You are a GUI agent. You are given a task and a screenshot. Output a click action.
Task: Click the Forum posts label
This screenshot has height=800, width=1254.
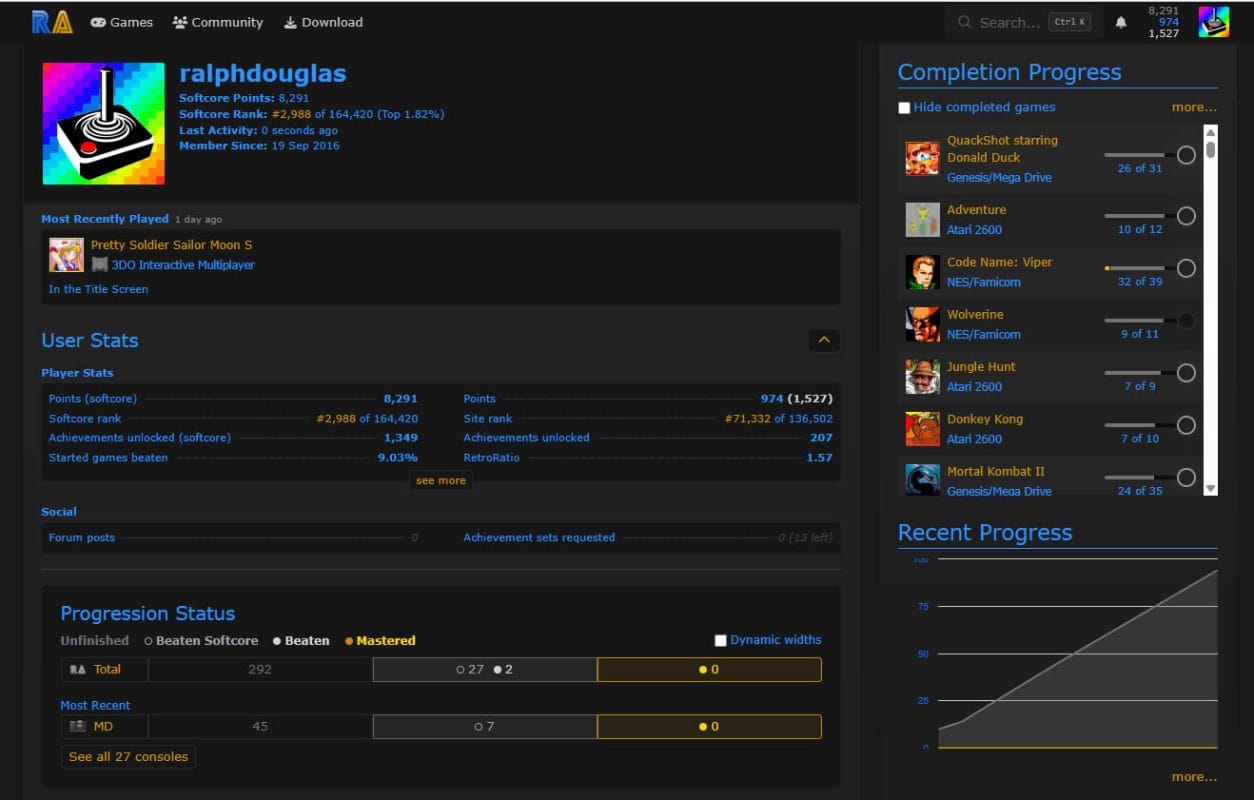point(82,538)
